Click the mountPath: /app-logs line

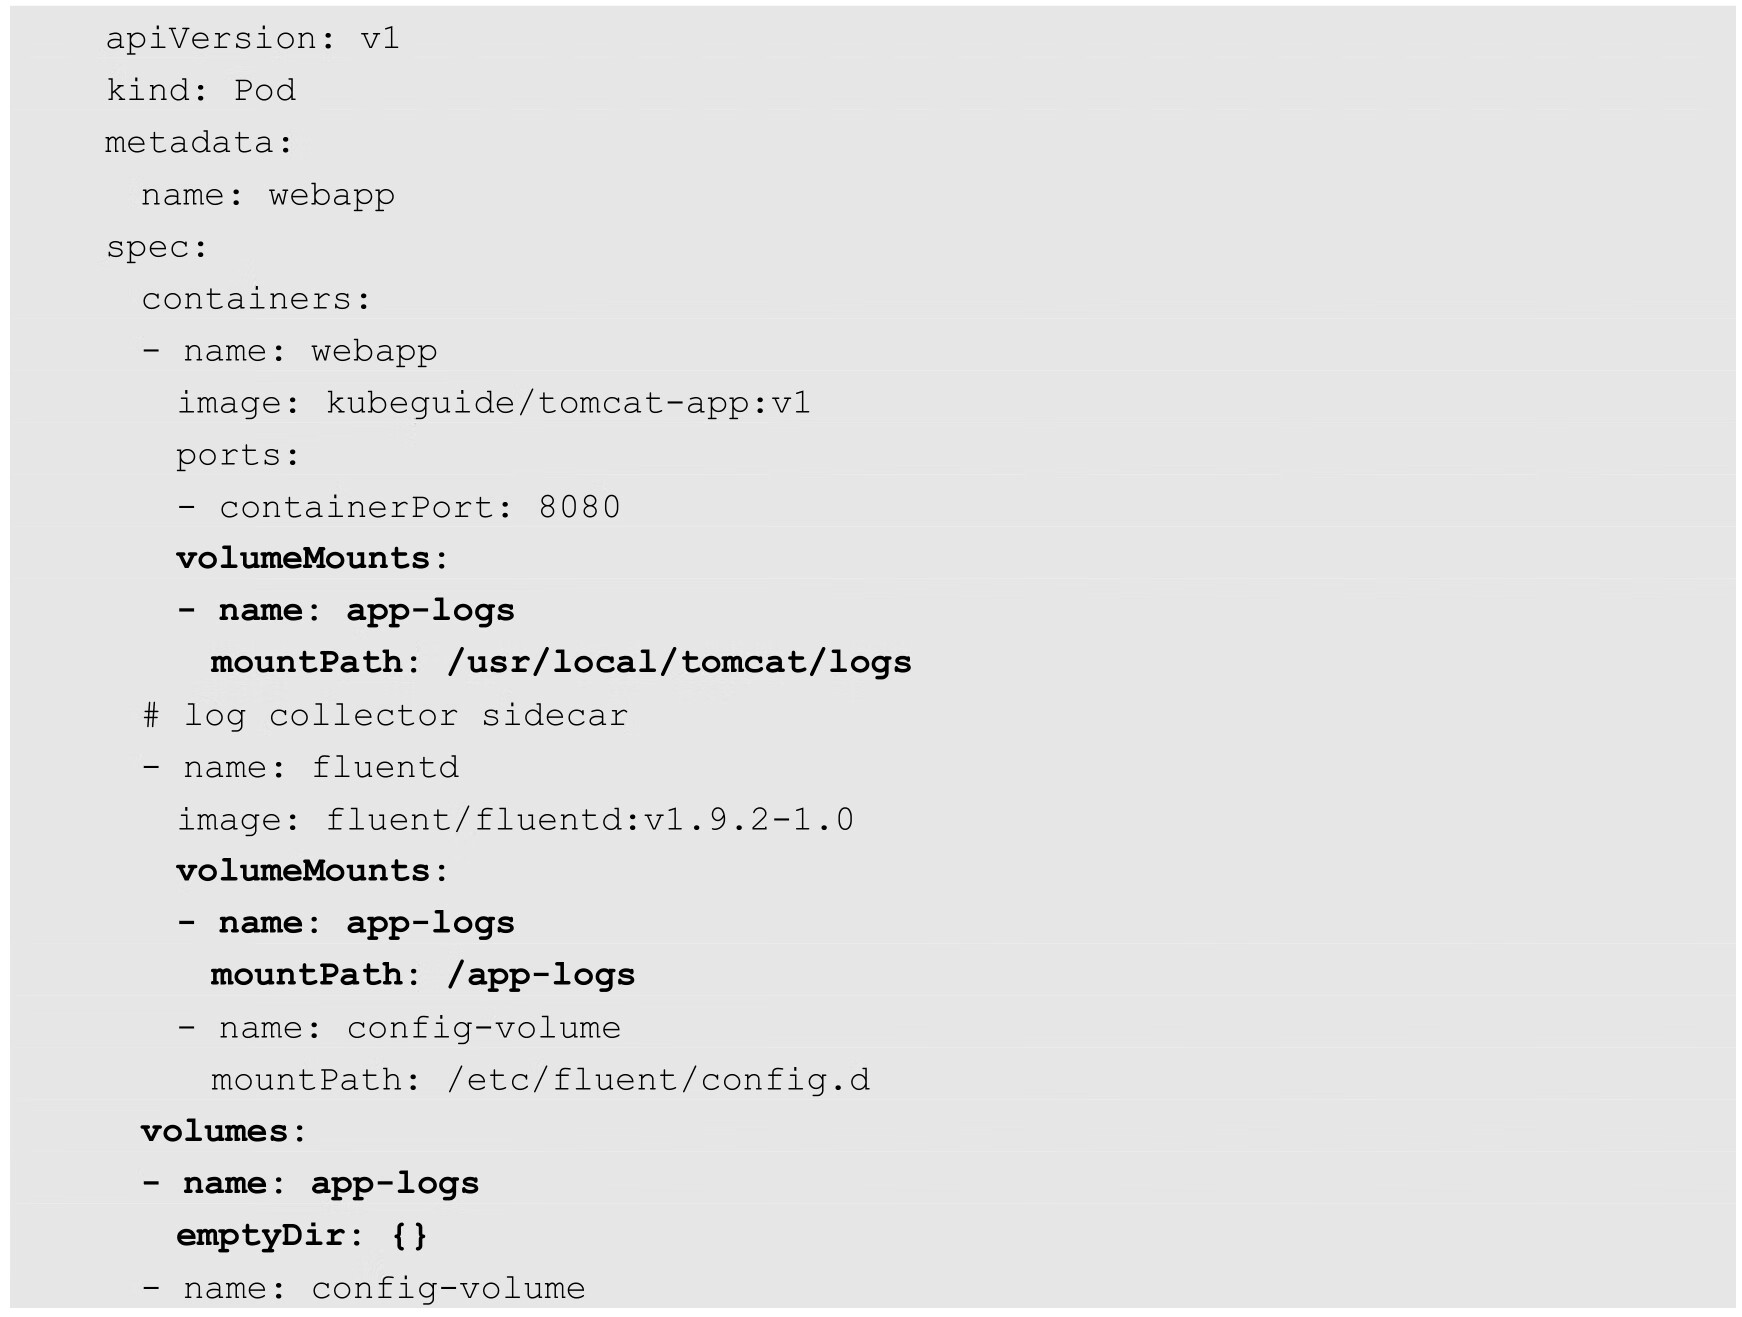tap(422, 975)
